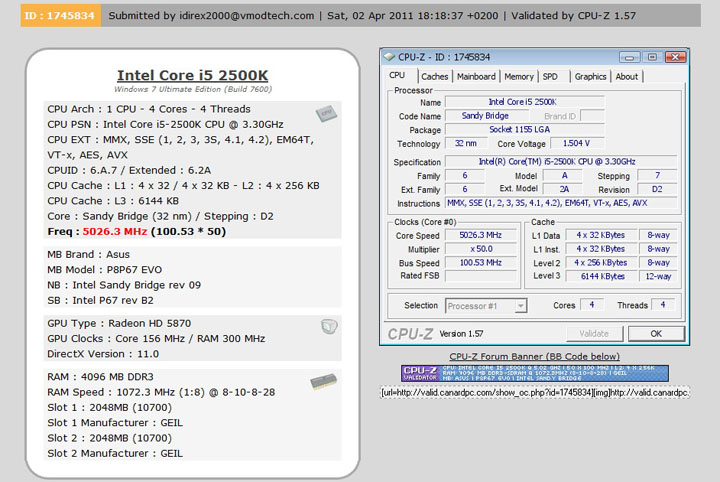Maximize the CPU-Z window
720x482 pixels.
pyautogui.click(x=652, y=57)
